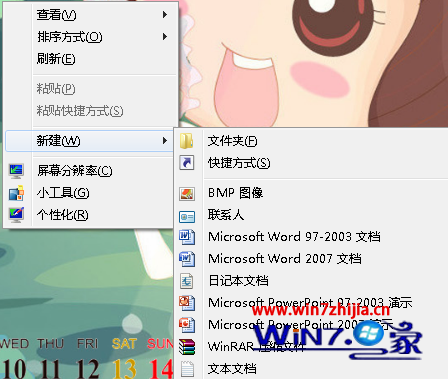448x379 pixels.
Task: Click the 联系人 contact card icon
Action: click(187, 217)
